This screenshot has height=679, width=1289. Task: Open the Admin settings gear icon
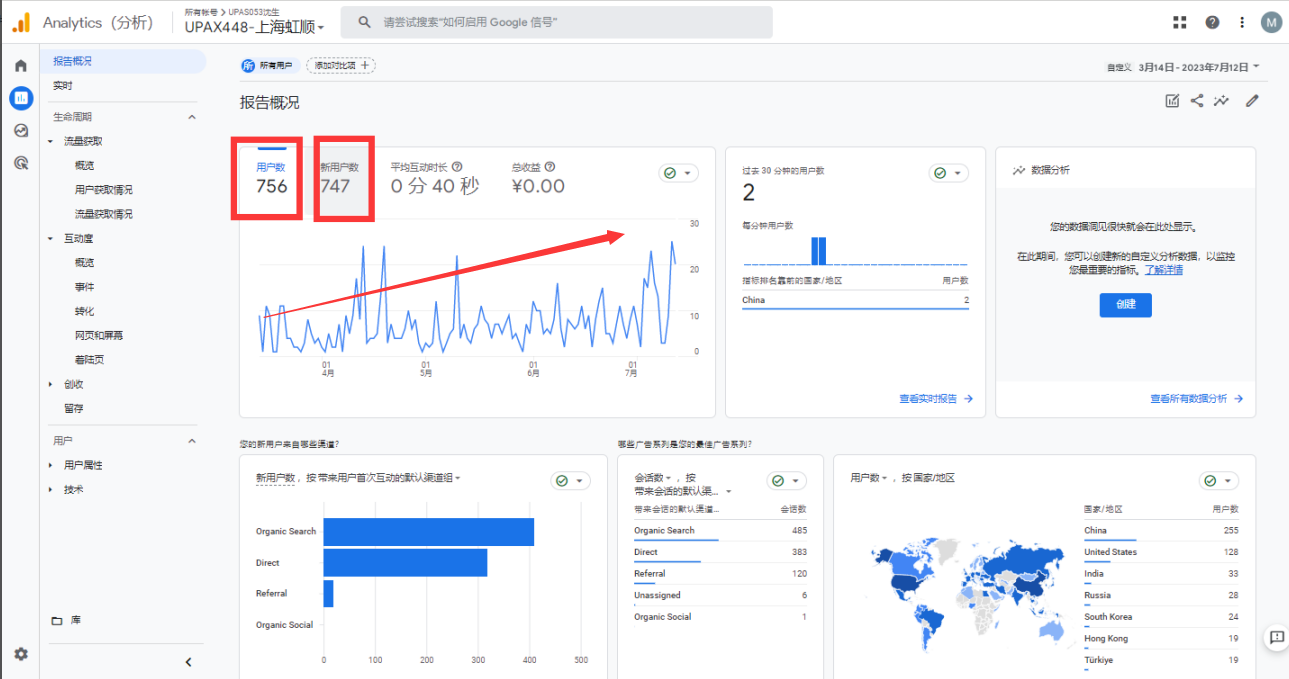tap(20, 653)
